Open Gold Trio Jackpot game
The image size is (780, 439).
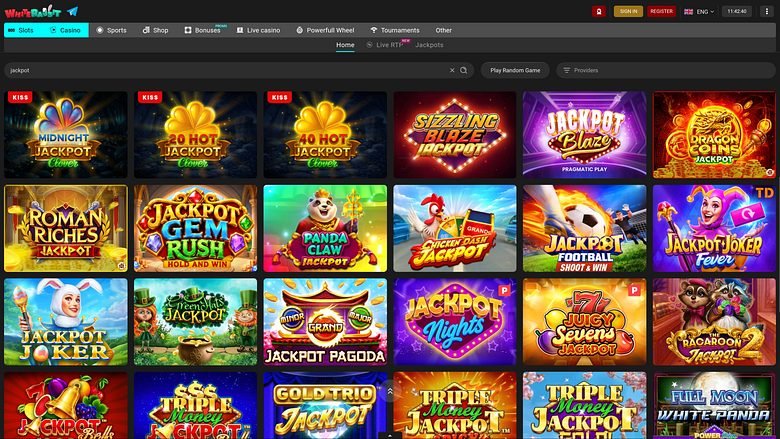tap(325, 406)
